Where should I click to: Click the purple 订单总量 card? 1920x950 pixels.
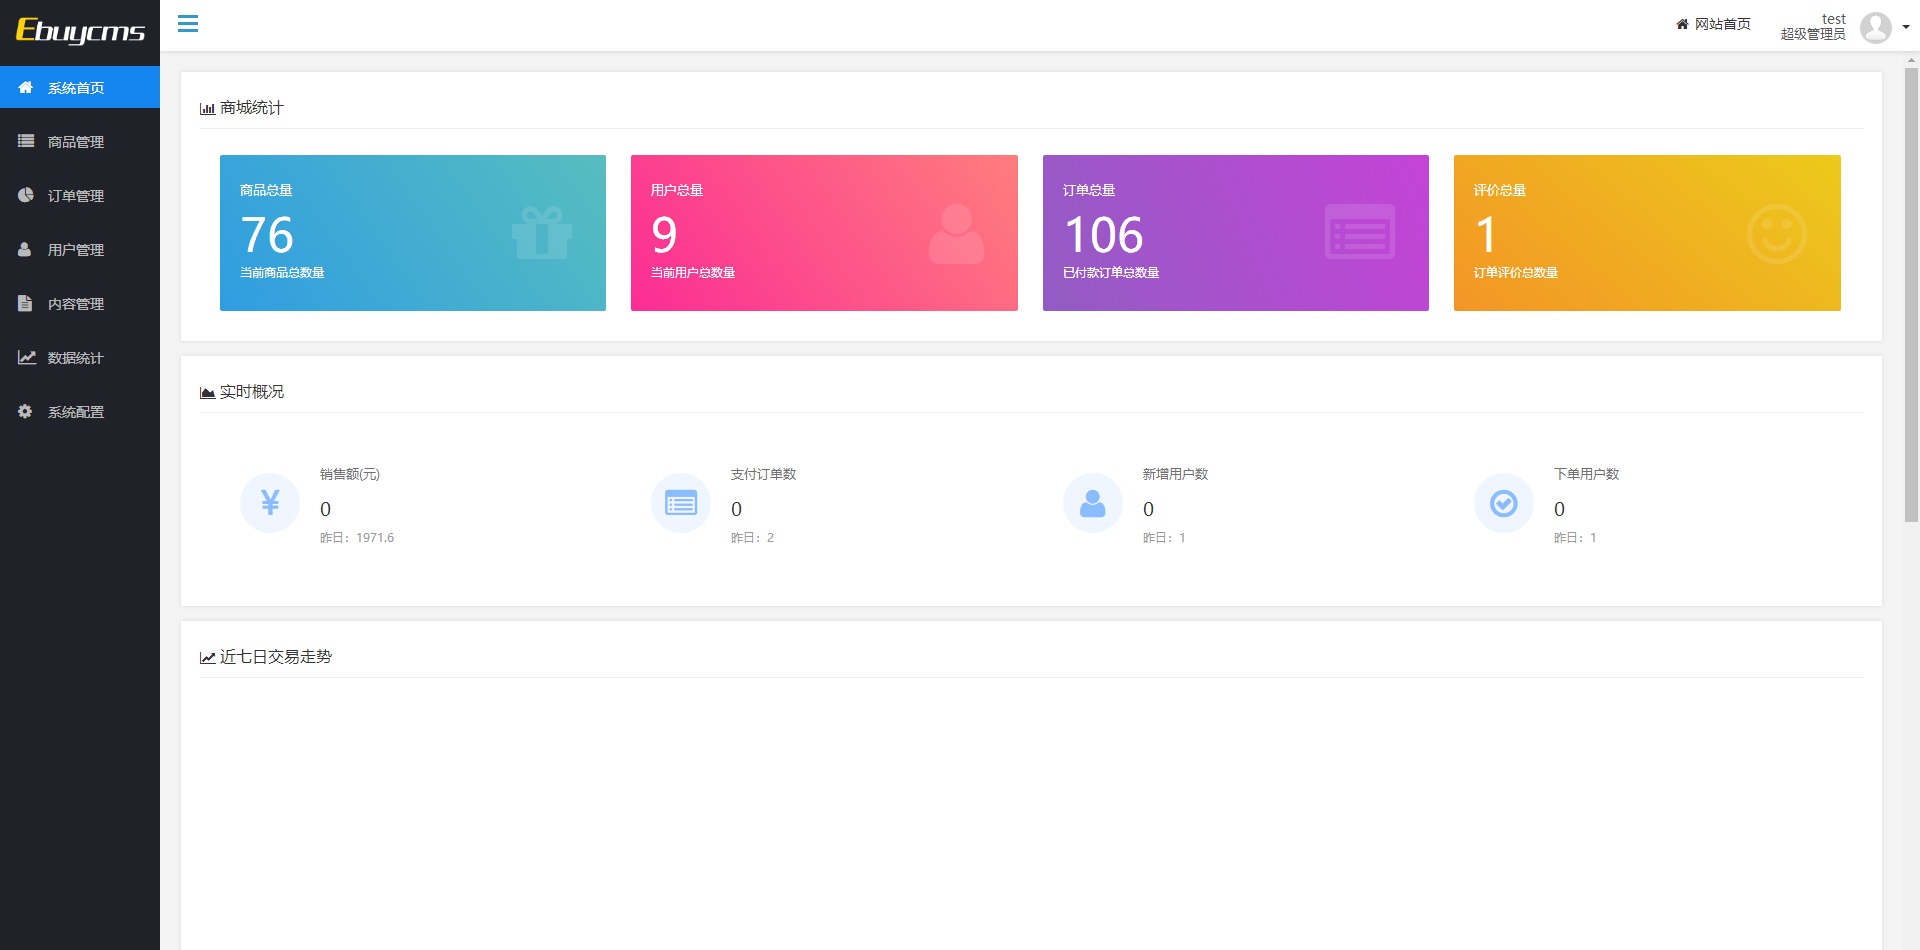(x=1235, y=233)
